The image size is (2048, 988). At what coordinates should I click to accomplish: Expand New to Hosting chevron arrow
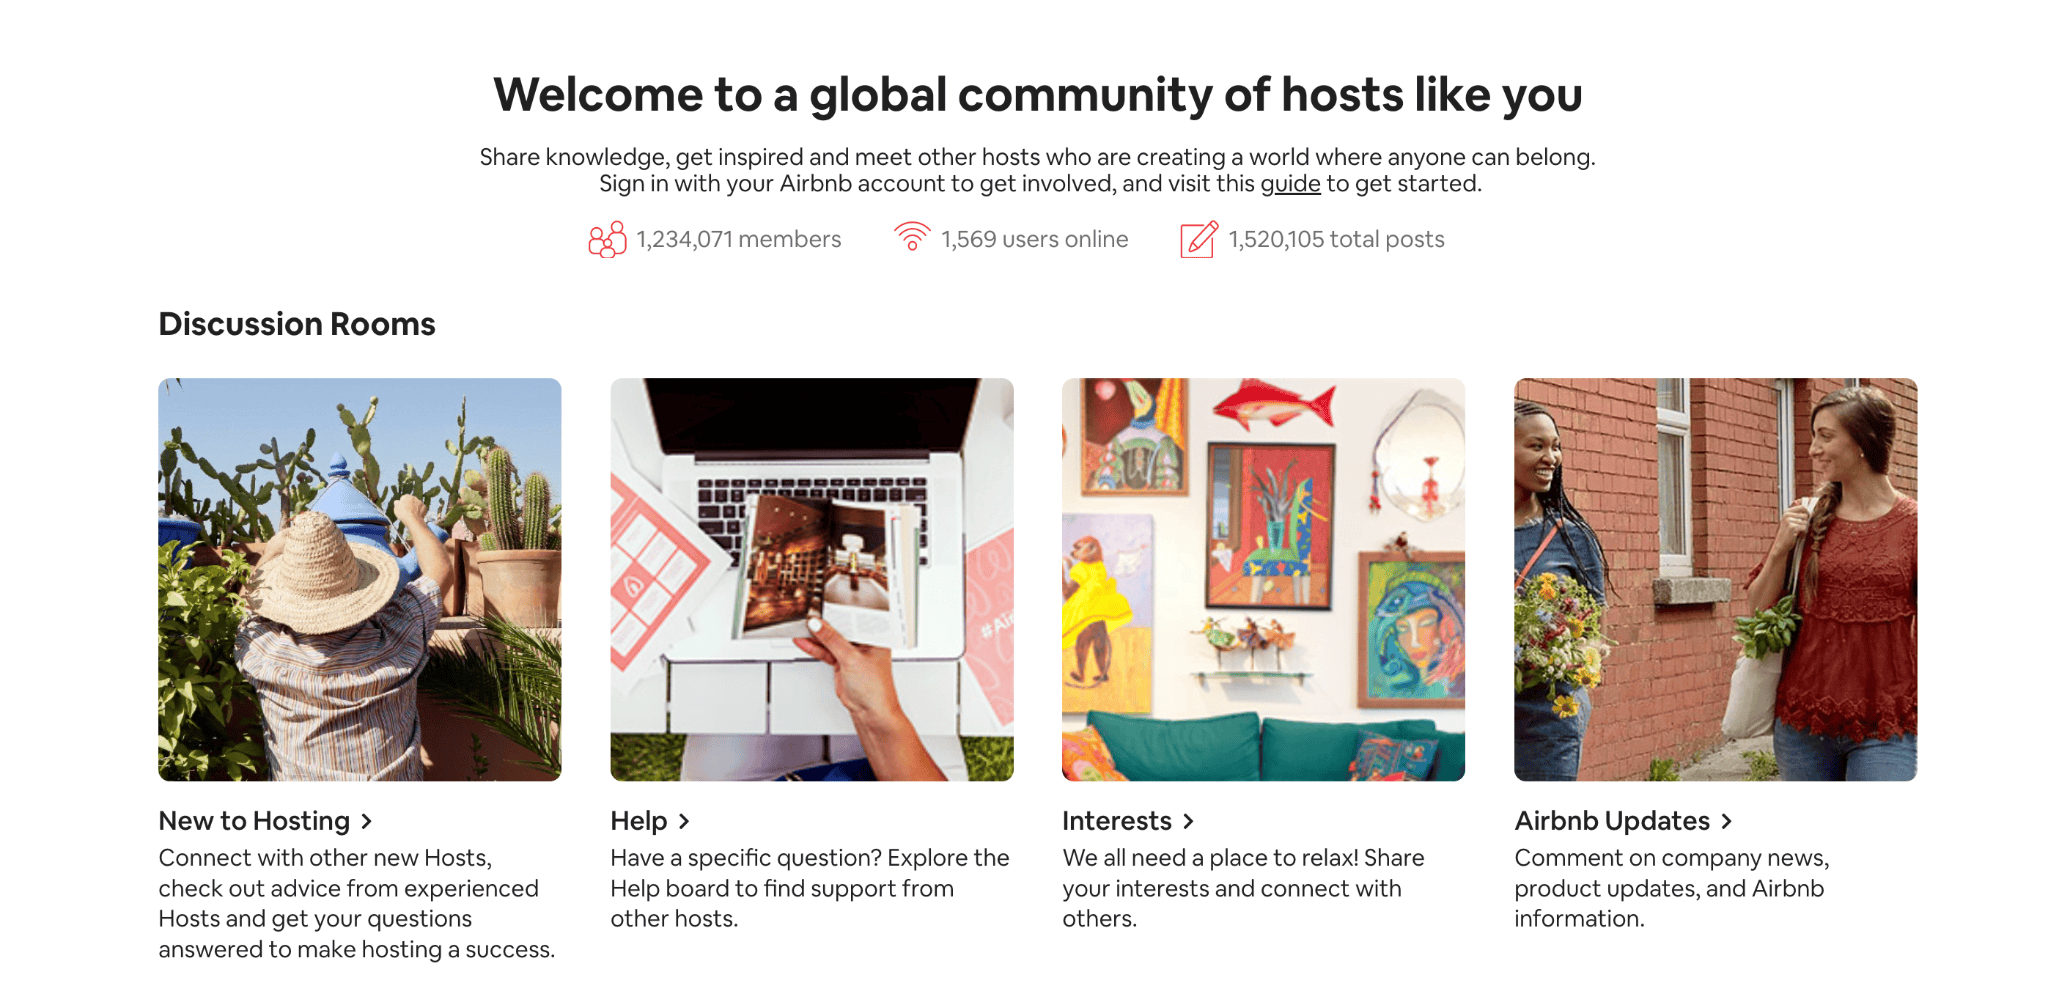pos(367,822)
